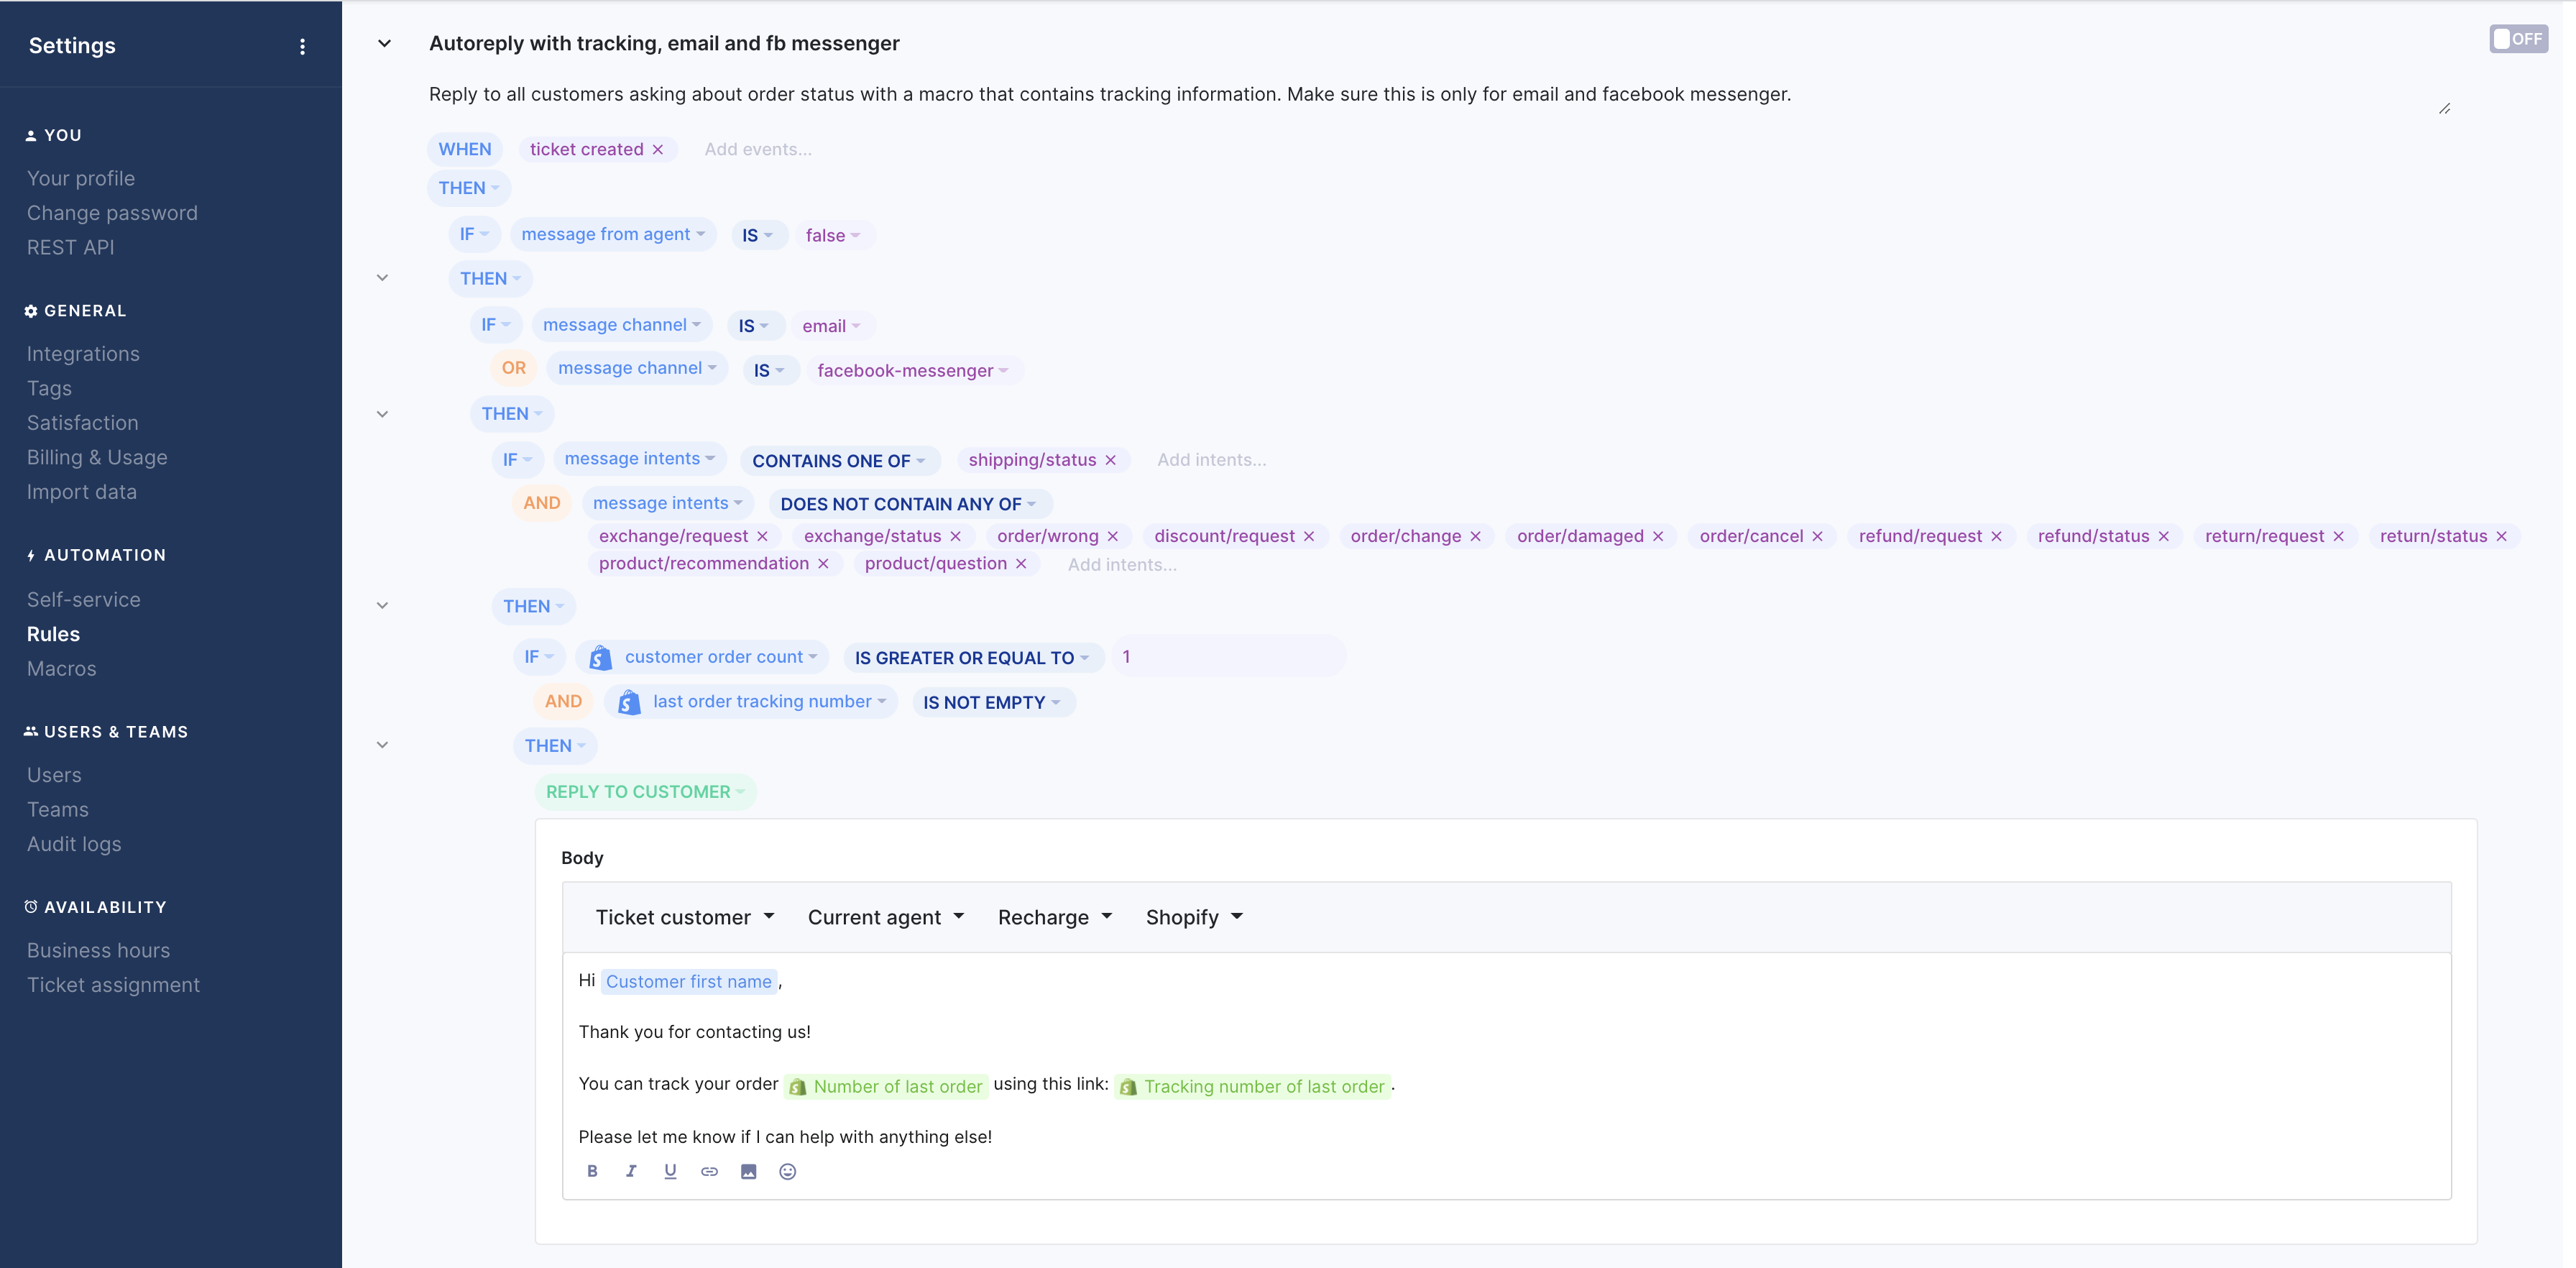This screenshot has width=2576, height=1268.
Task: Click the emoji picker icon
Action: [787, 1171]
